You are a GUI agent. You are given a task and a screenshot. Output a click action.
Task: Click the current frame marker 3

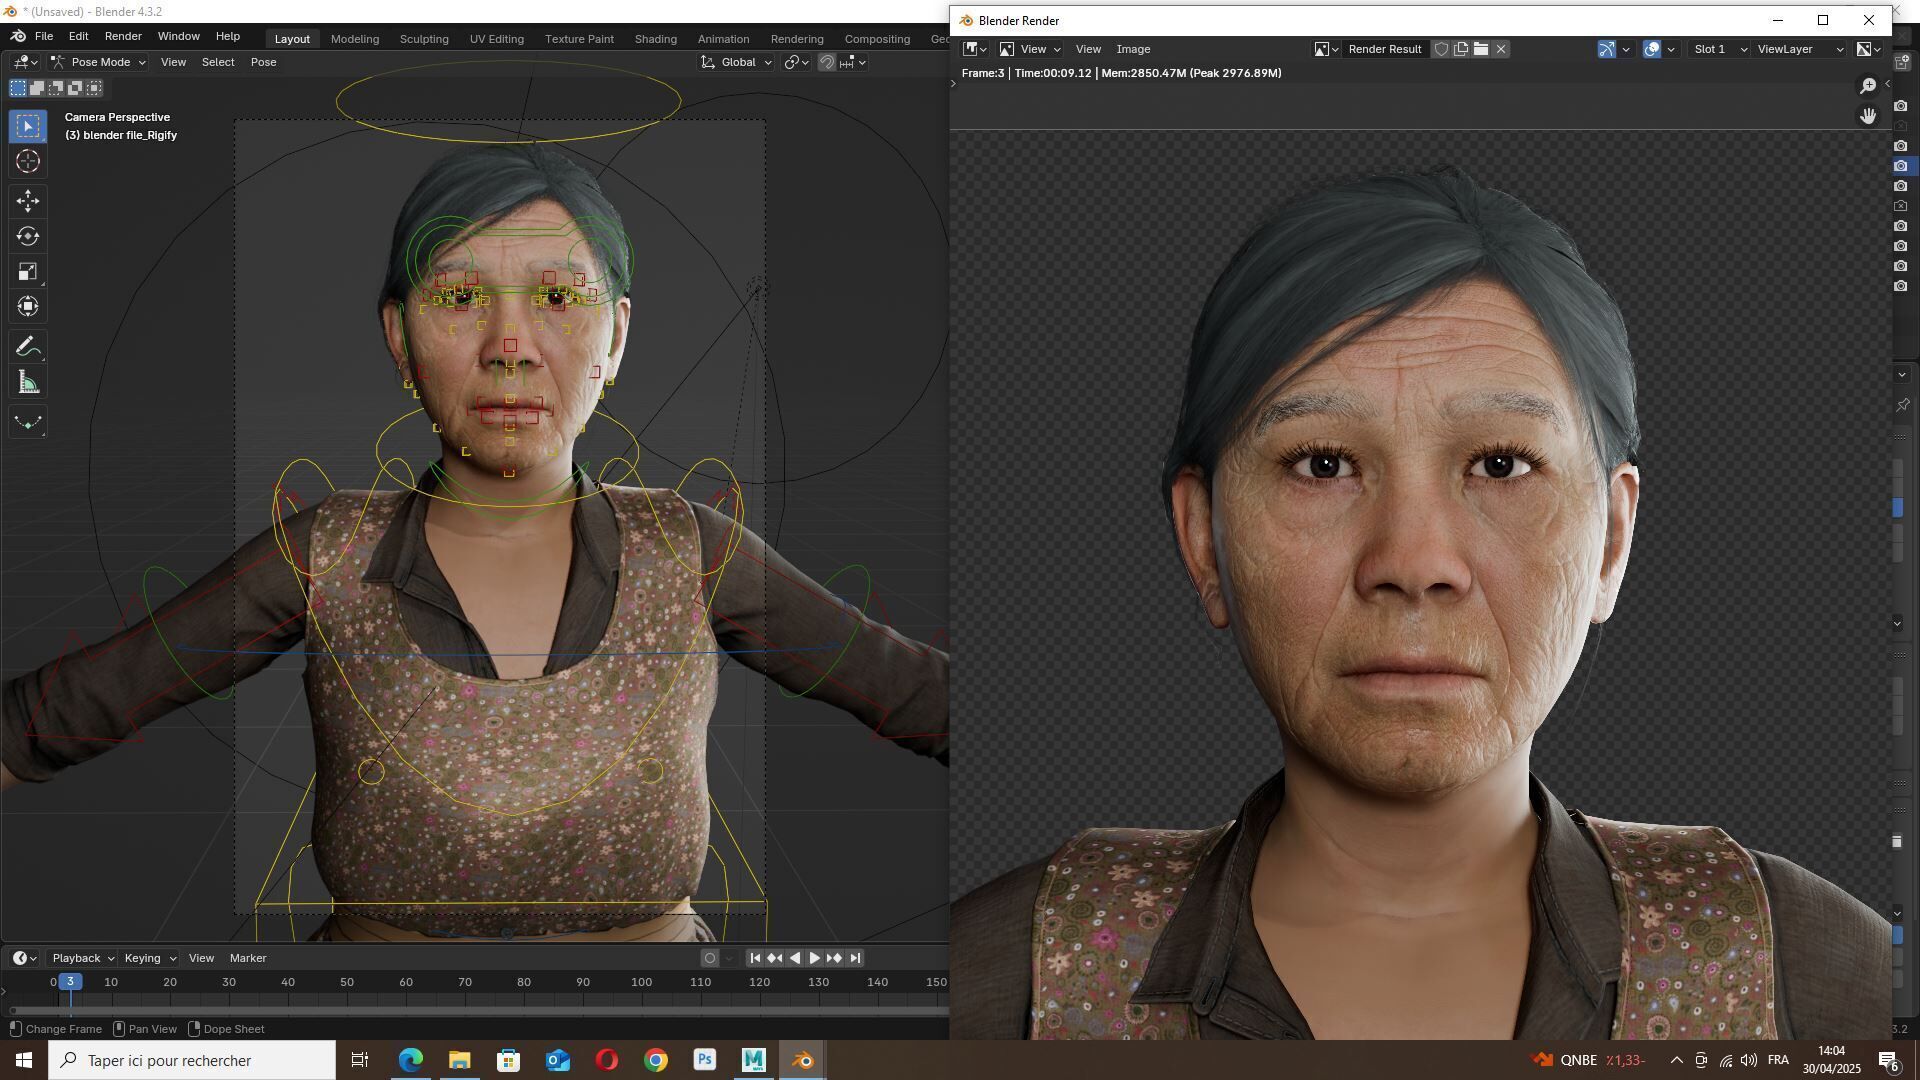coord(70,982)
